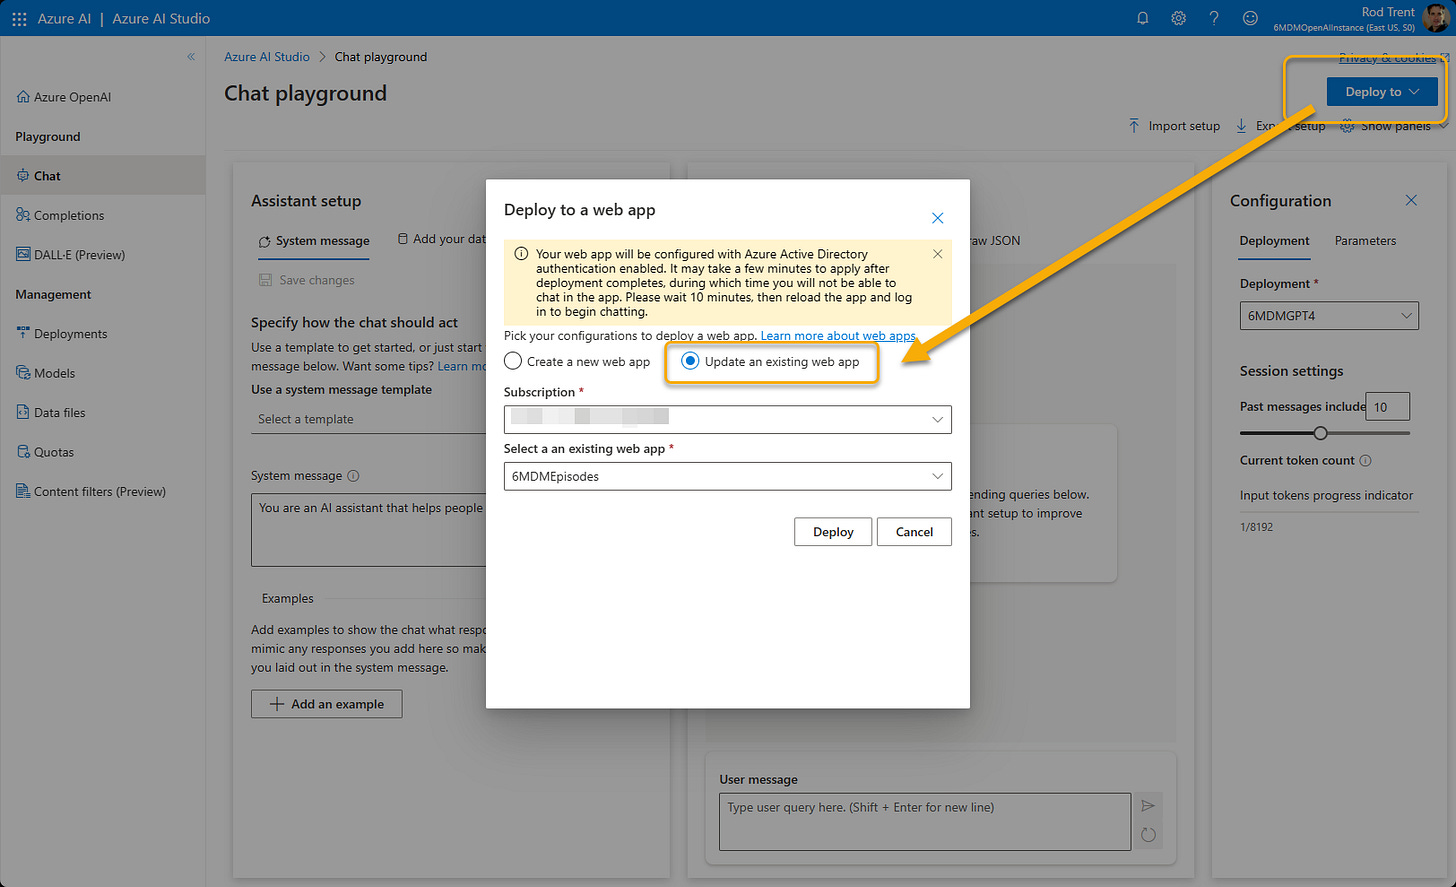Switch to the Parameters tab
The height and width of the screenshot is (887, 1456).
(x=1365, y=241)
